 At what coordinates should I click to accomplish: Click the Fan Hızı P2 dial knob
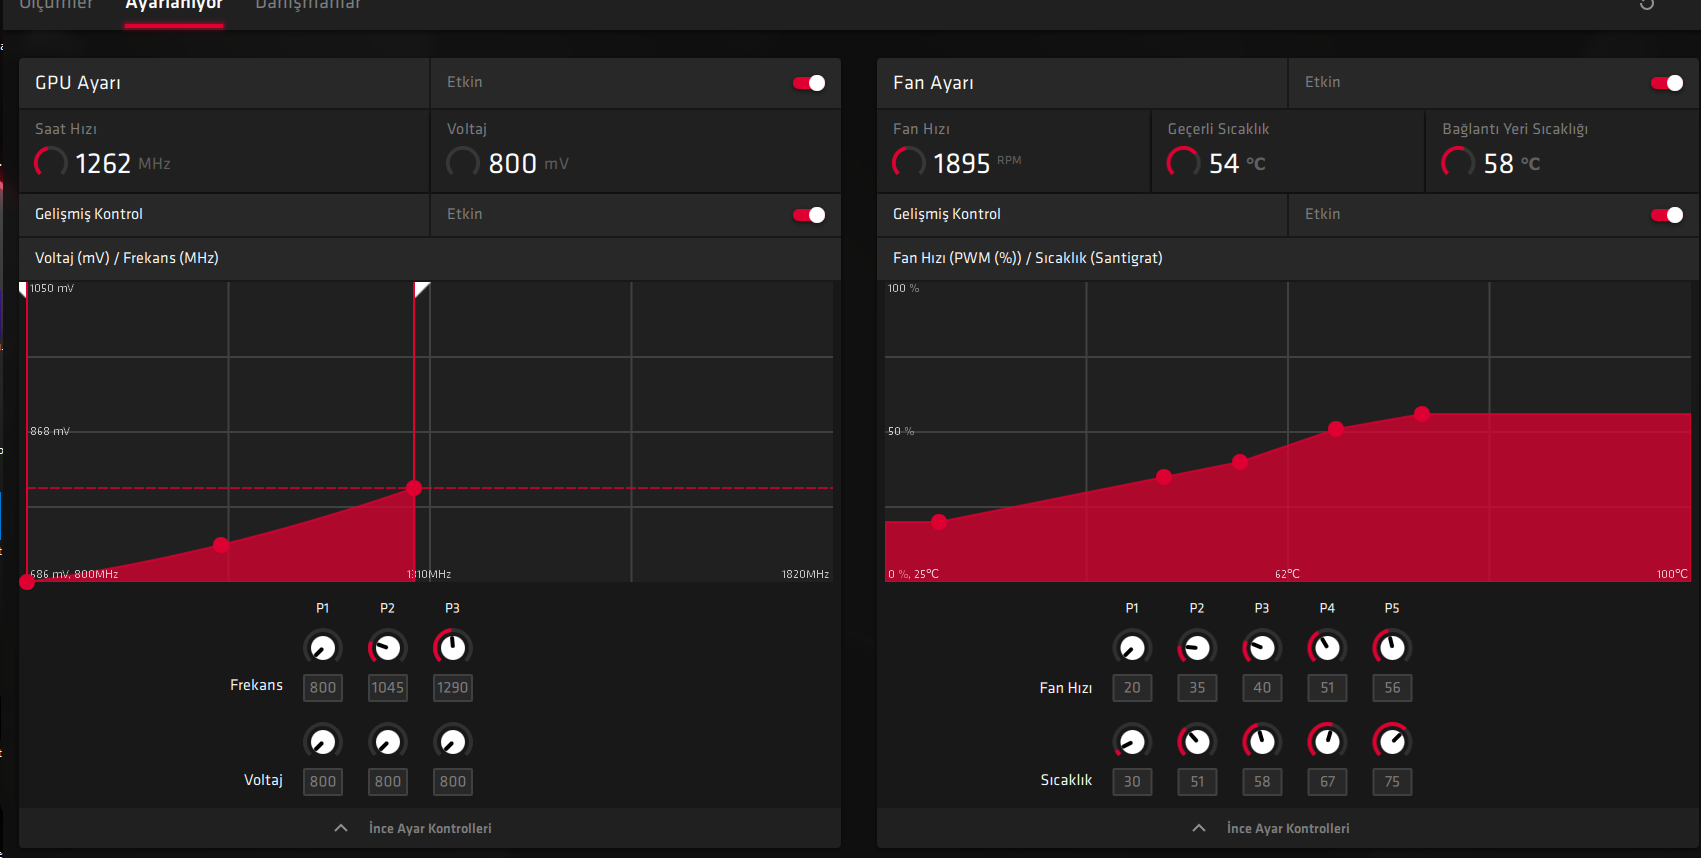[1197, 648]
